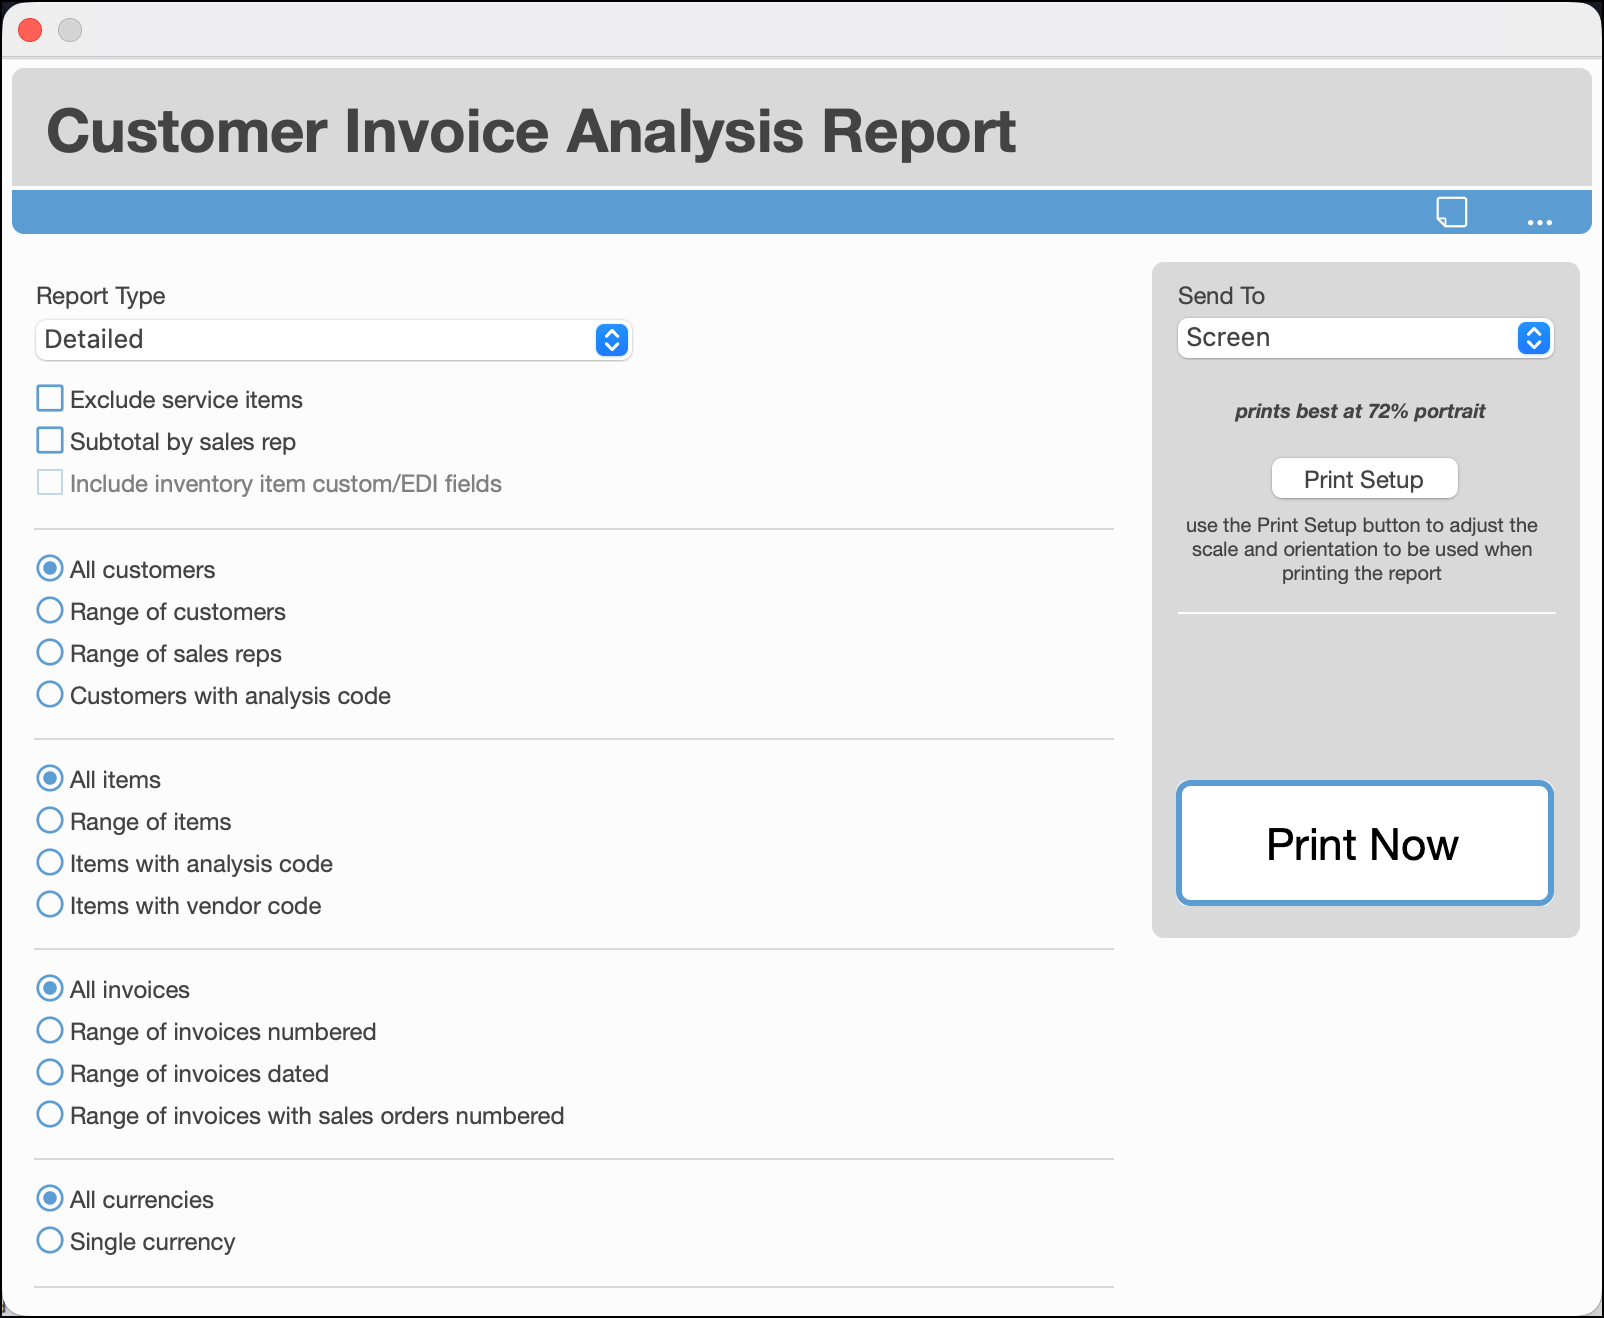Viewport: 1604px width, 1318px height.
Task: Select Range of sales reps
Action: (50, 653)
